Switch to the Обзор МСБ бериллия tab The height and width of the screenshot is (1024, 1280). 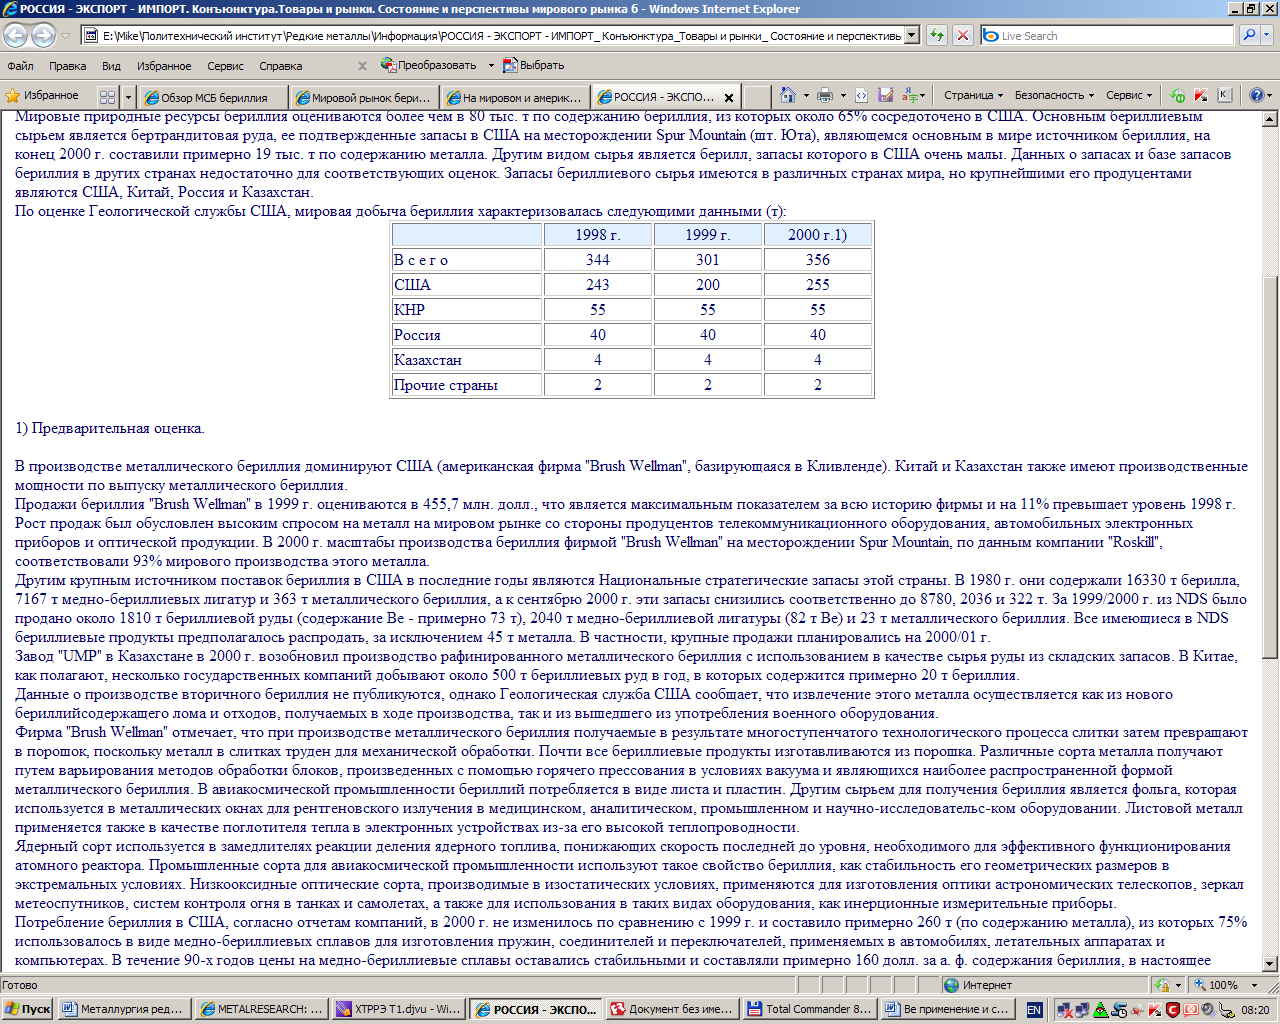(213, 97)
